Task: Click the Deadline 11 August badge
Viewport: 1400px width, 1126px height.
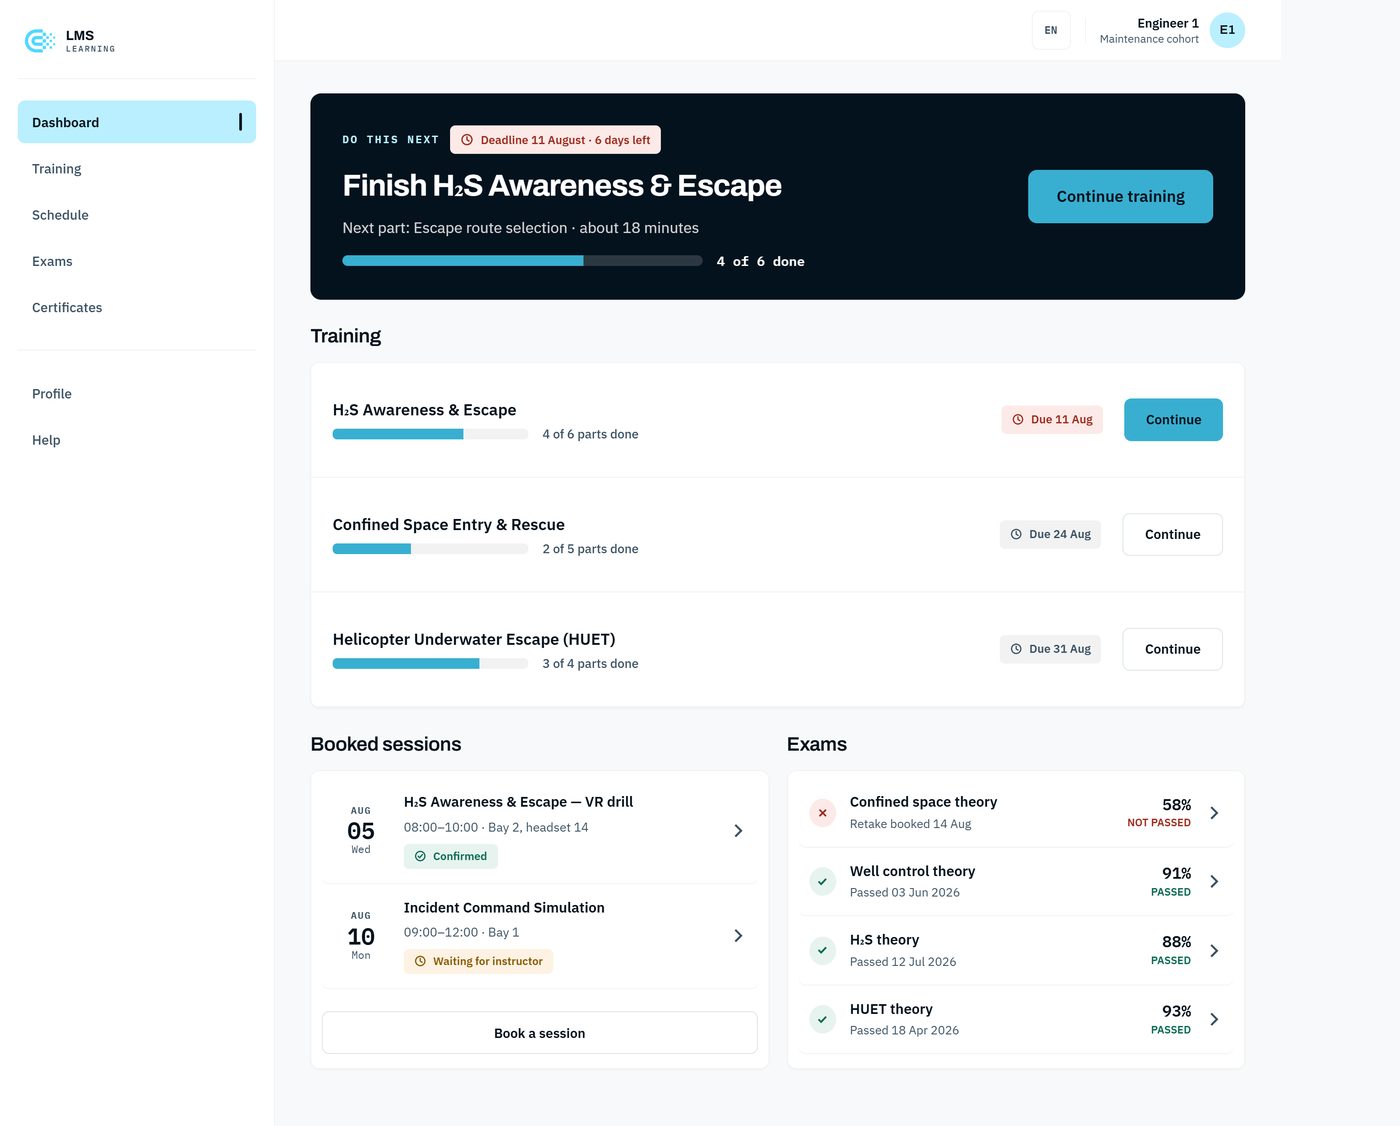Action: tap(555, 140)
